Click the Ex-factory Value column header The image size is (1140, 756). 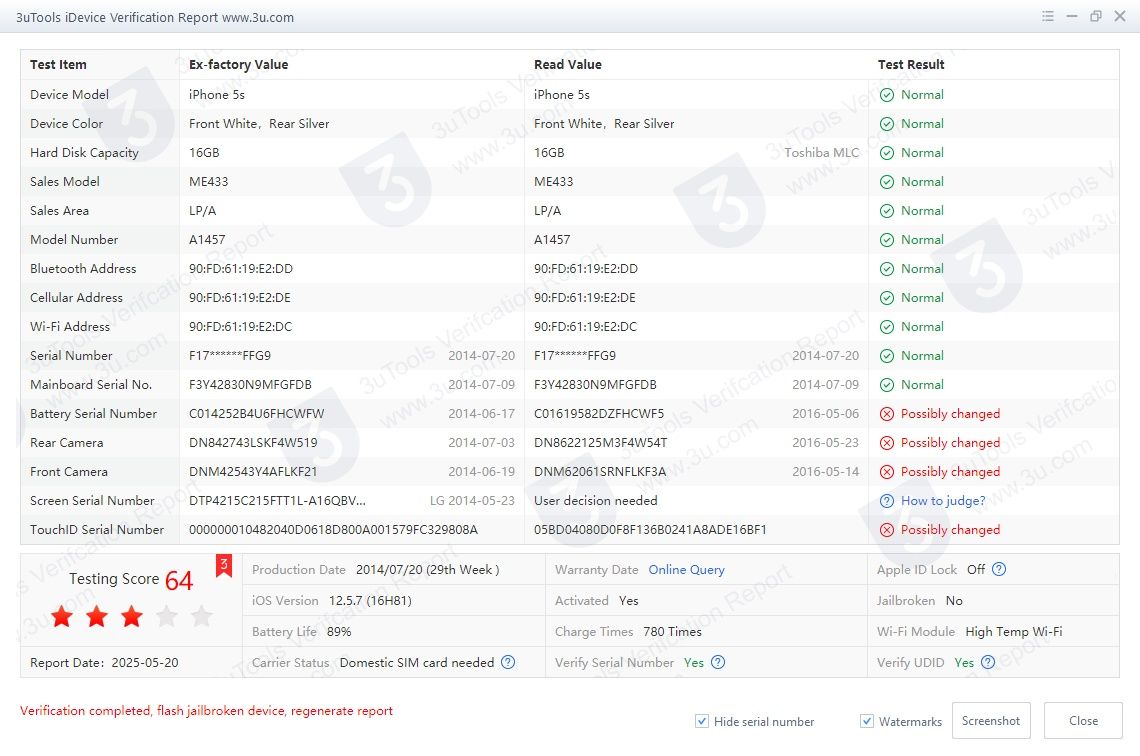tap(238, 65)
